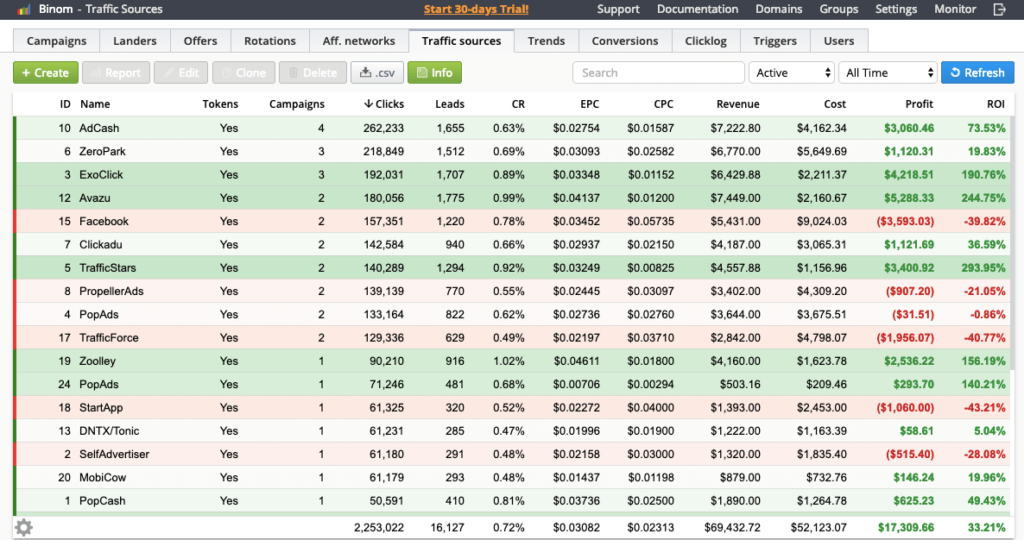This screenshot has width=1024, height=540.
Task: Click the Clone button
Action: 244,72
